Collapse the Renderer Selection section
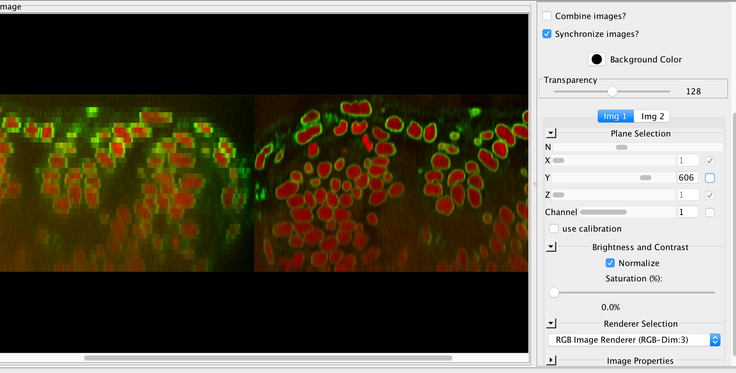The image size is (736, 373). tap(551, 323)
